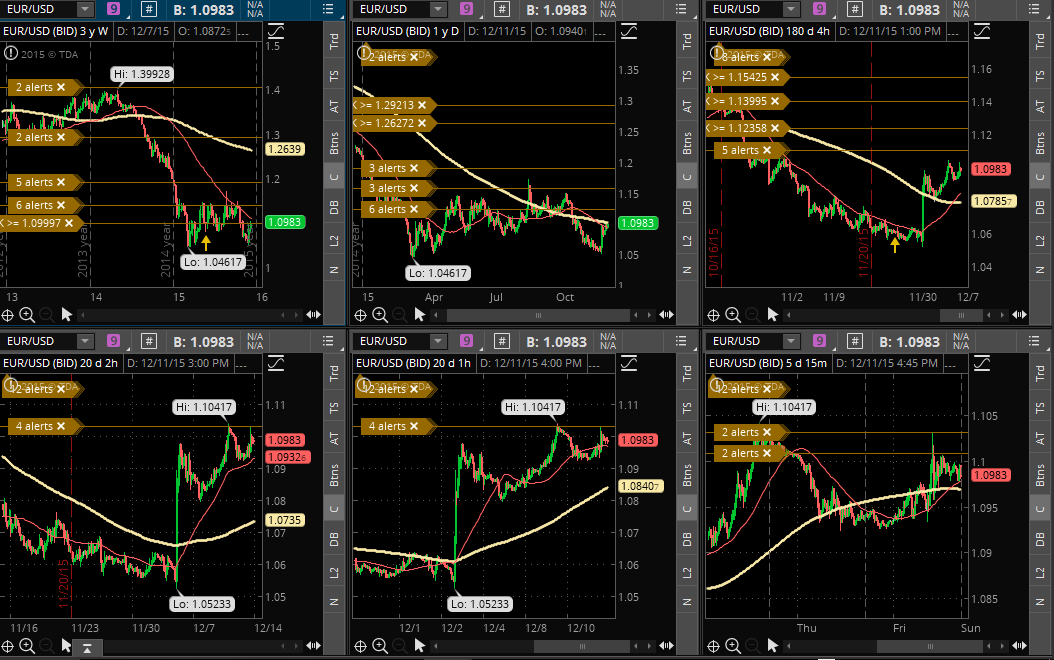Click the horizontal scrollbar under the 1 y D chart

pos(538,315)
